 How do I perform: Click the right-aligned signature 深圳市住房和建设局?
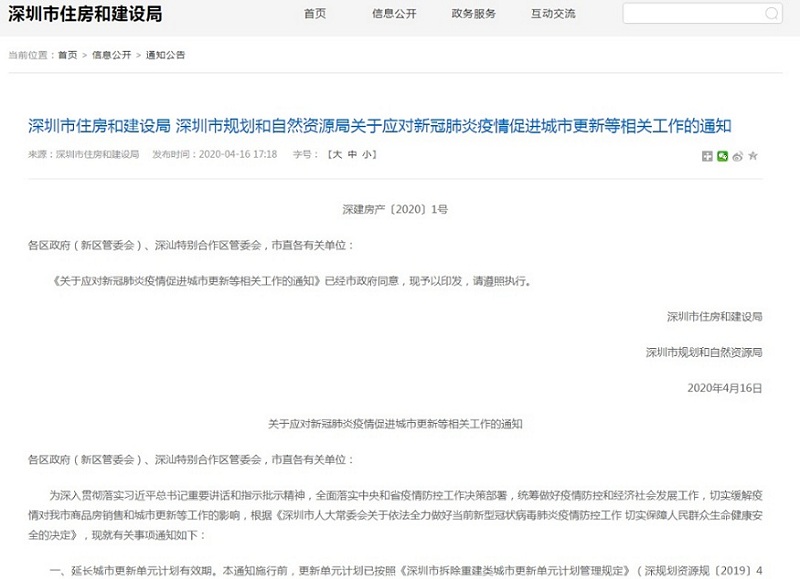tap(714, 316)
